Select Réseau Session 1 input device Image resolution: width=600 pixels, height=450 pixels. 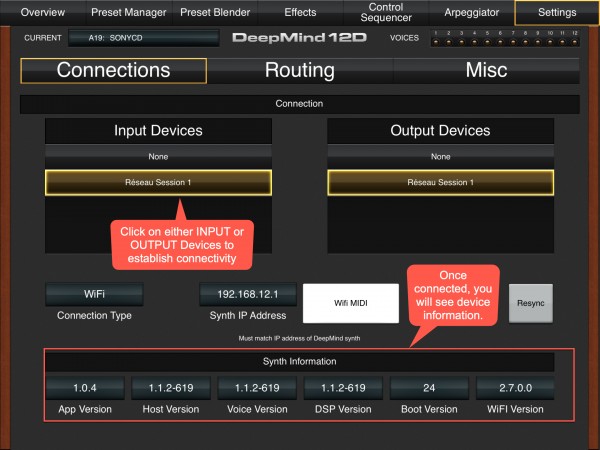point(158,183)
